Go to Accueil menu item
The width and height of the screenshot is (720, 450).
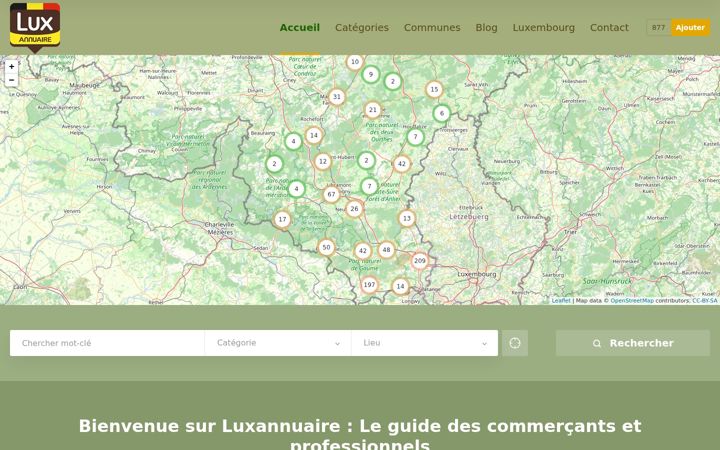click(x=300, y=28)
